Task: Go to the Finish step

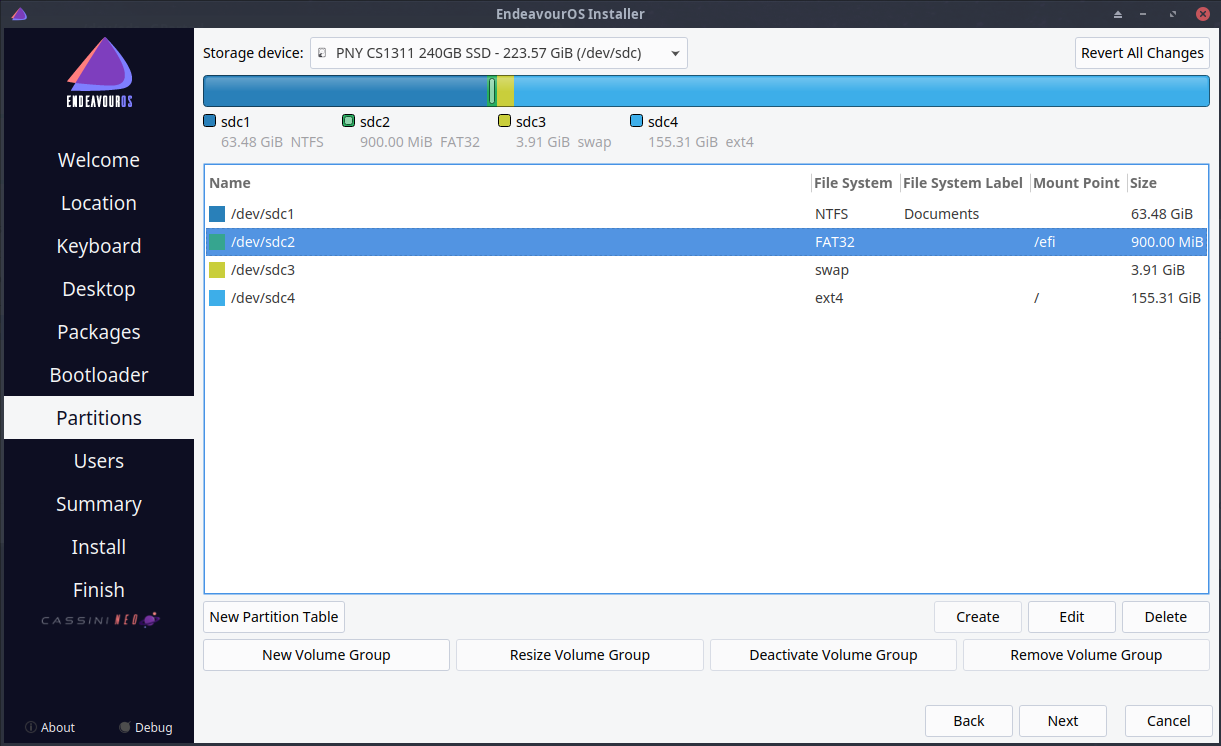Action: point(99,590)
